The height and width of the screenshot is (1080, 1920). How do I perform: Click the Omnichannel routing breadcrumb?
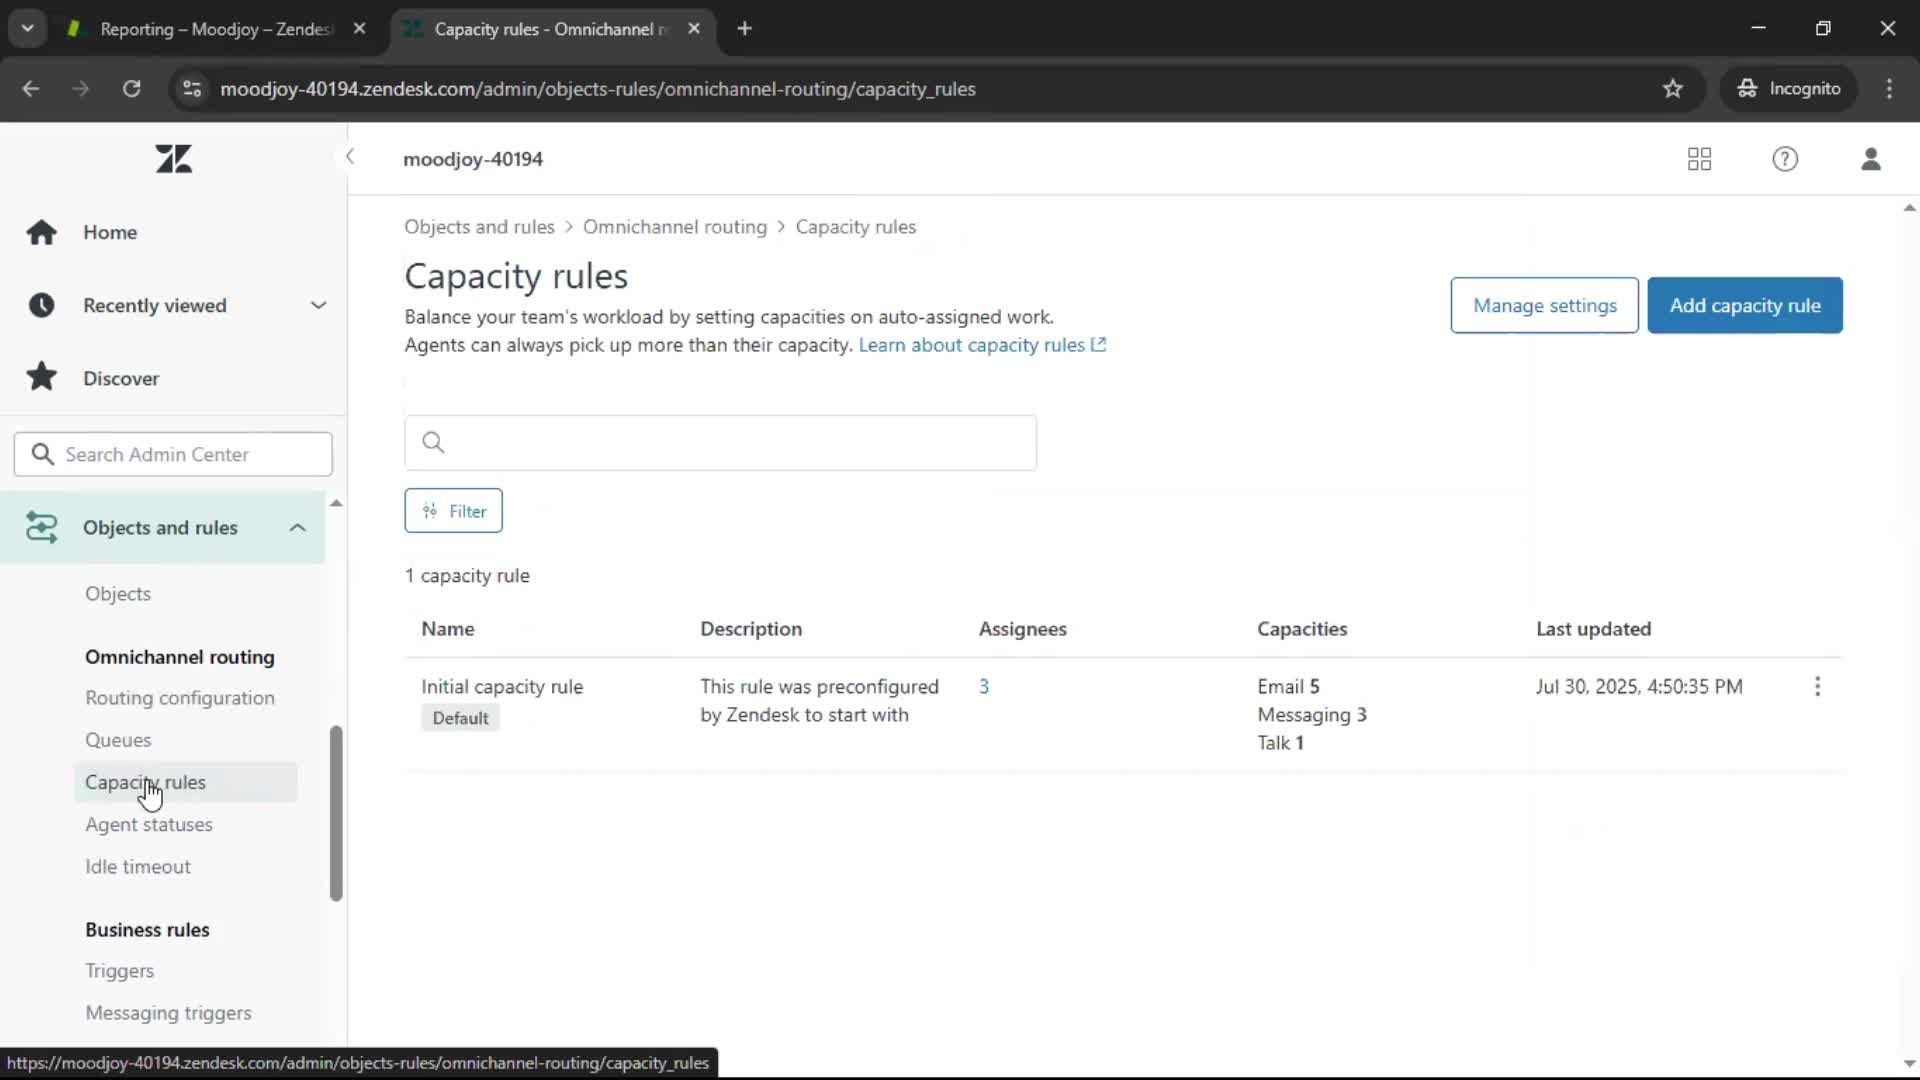(675, 227)
